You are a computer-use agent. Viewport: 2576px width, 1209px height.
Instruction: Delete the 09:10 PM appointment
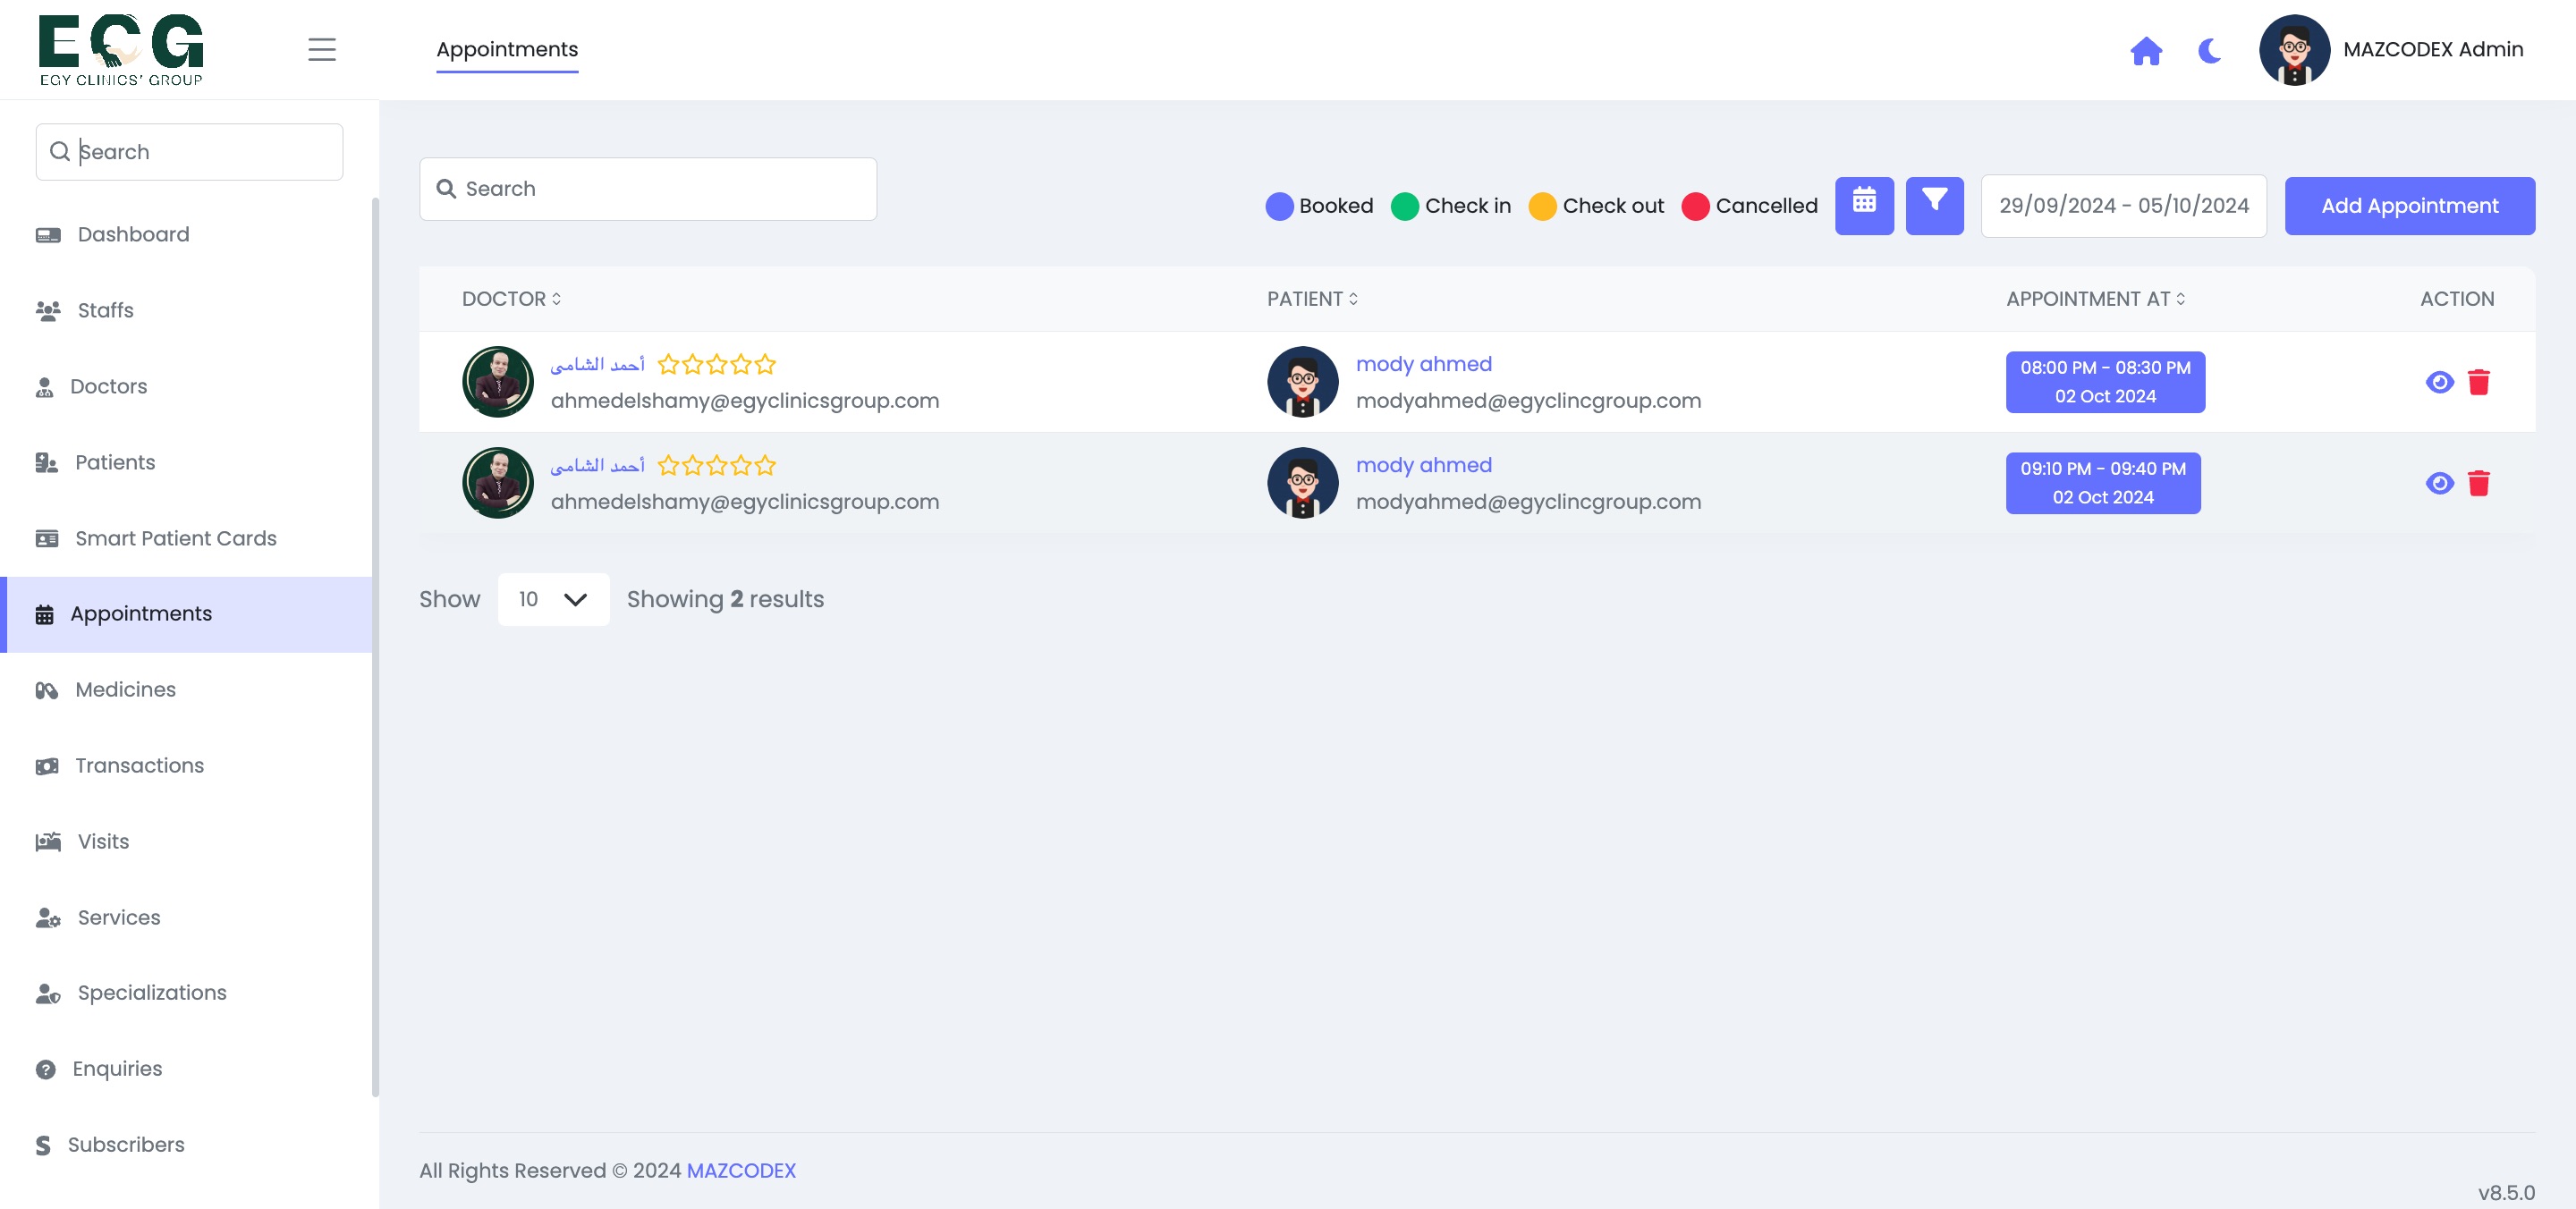[x=2478, y=483]
